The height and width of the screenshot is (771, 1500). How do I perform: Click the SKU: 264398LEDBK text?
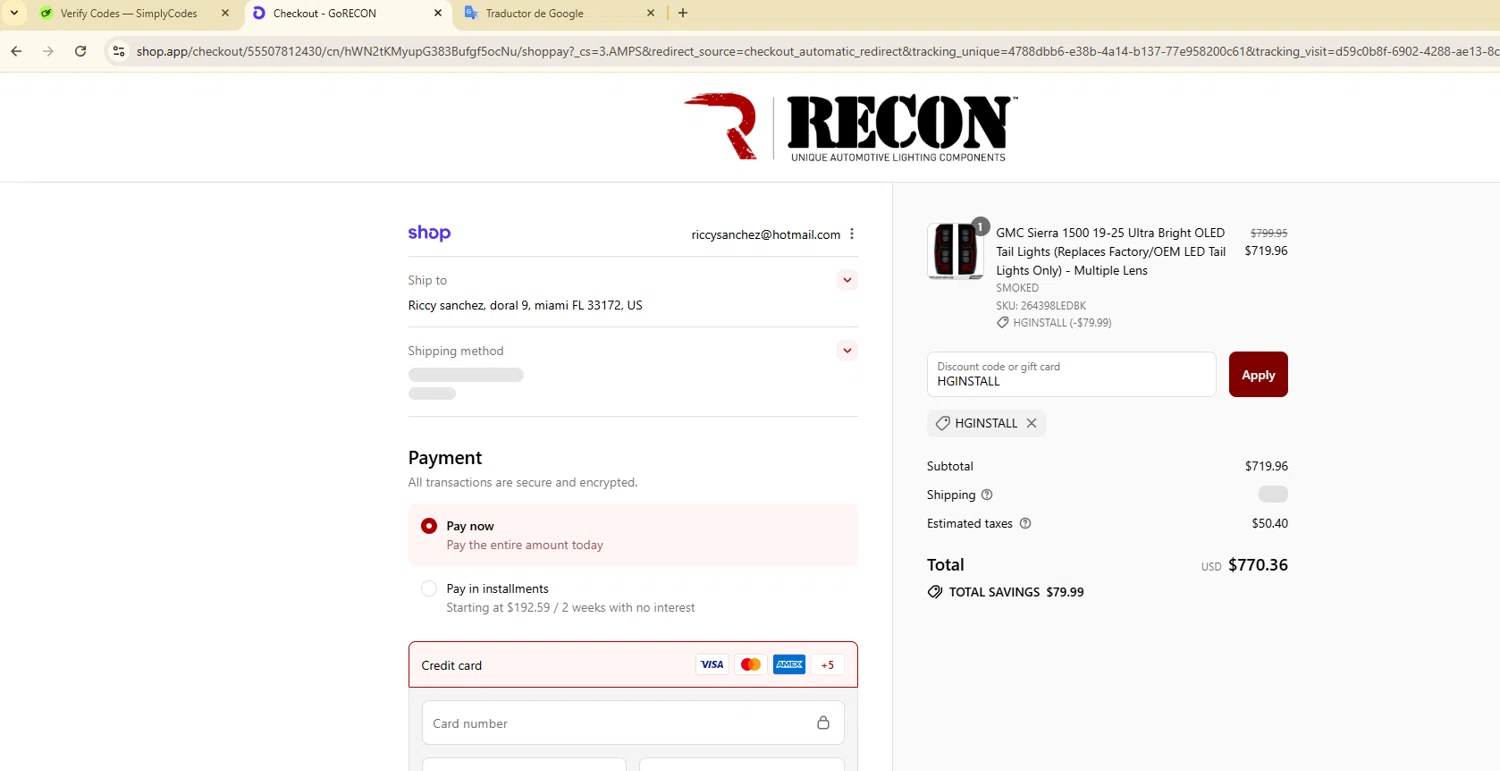(1041, 305)
